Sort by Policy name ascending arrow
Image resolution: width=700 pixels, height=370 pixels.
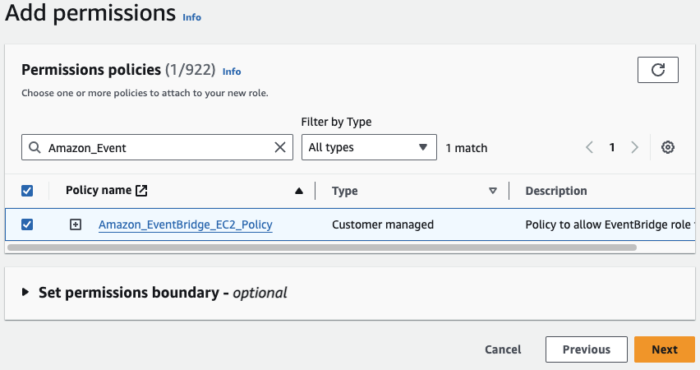pos(299,191)
